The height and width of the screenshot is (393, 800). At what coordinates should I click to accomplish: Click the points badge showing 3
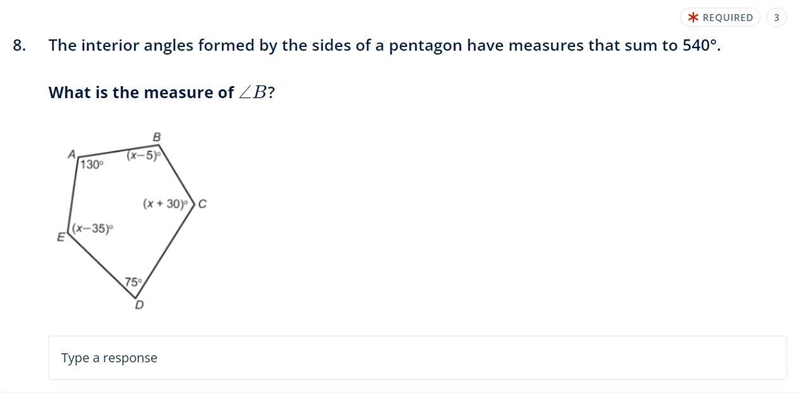(777, 18)
